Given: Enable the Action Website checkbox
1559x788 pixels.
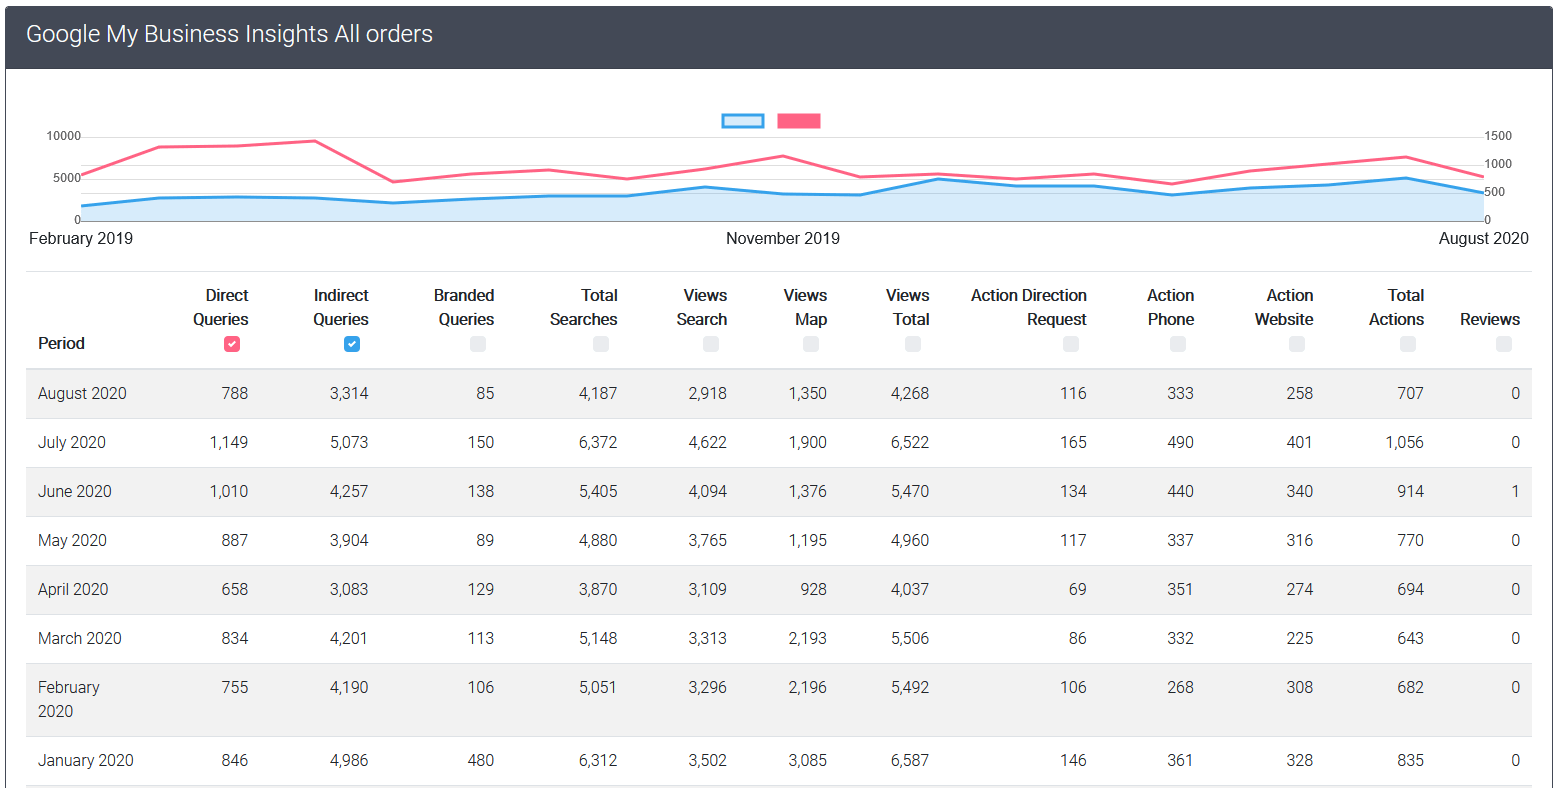Looking at the screenshot, I should pos(1297,344).
